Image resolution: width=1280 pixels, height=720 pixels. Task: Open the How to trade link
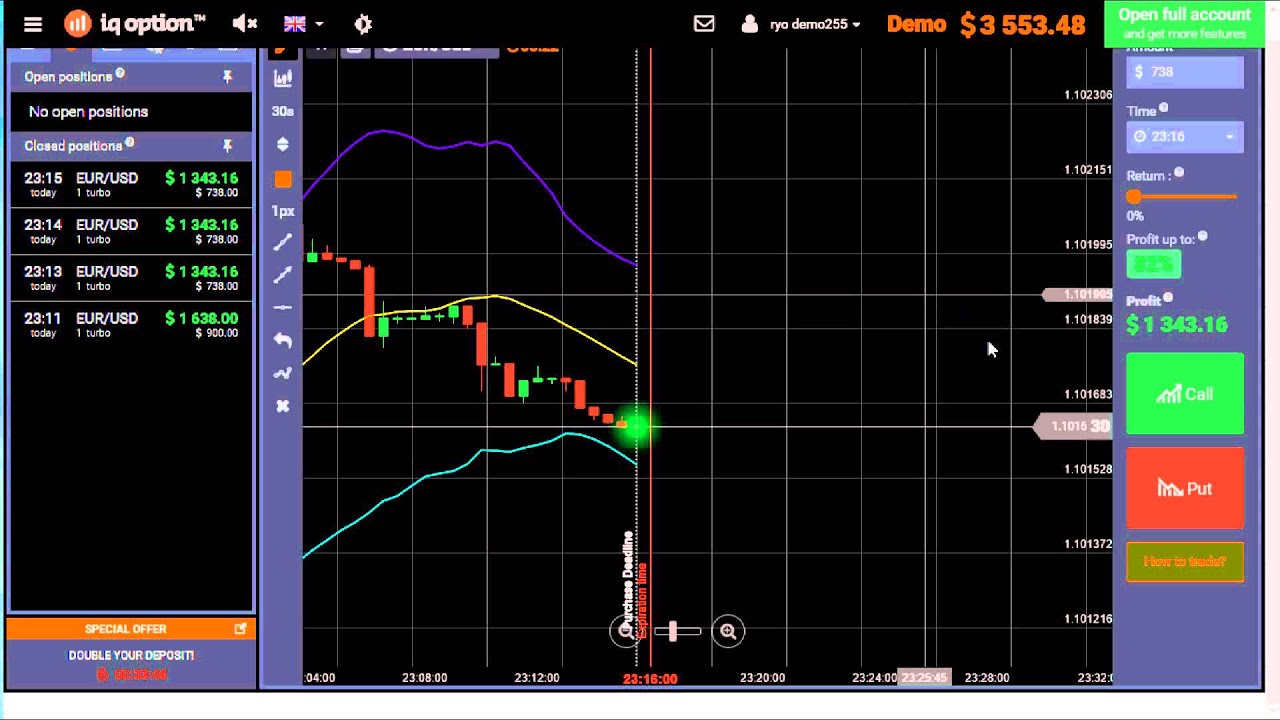click(1185, 562)
